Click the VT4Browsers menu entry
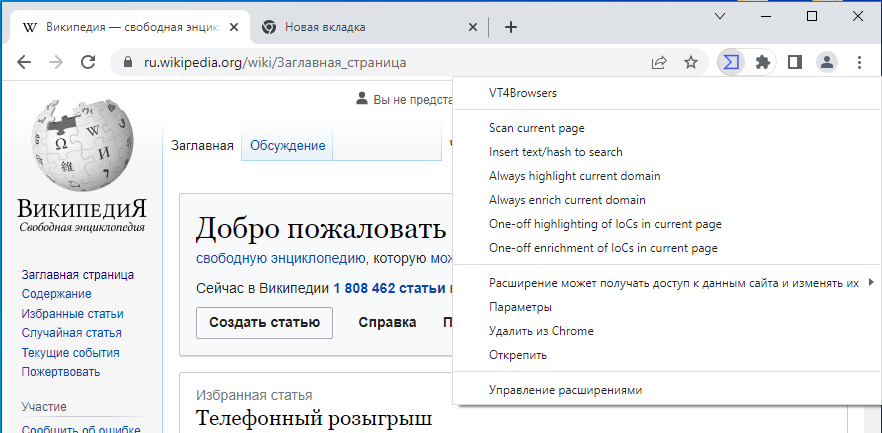The image size is (882, 433). point(667,93)
